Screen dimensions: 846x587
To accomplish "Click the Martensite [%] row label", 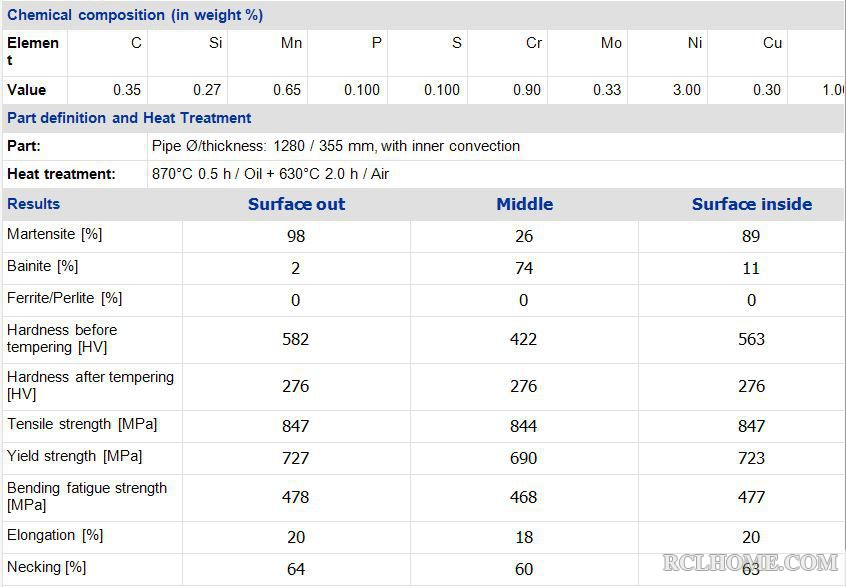I will coord(54,234).
